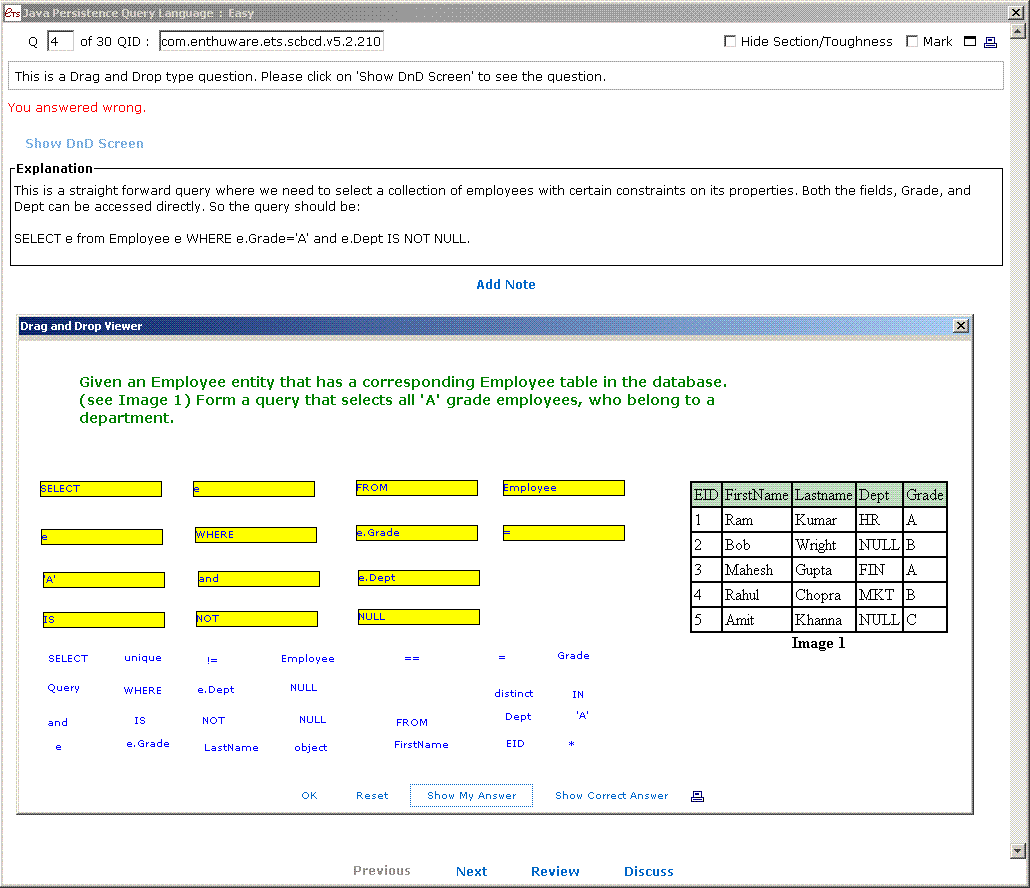Select the blue 'FROM' word in the pool
Viewport: 1030px width, 888px height.
412,722
